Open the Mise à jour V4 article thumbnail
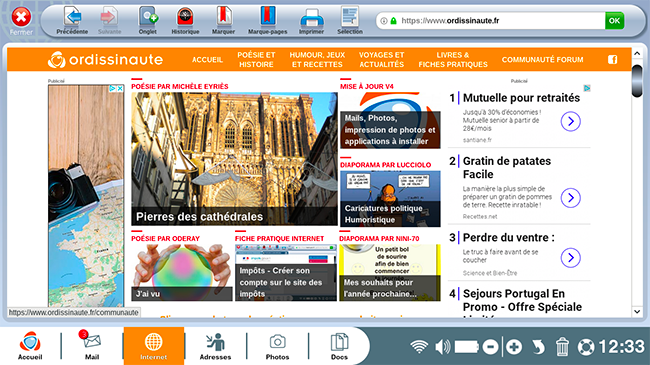The width and height of the screenshot is (650, 365). 390,120
